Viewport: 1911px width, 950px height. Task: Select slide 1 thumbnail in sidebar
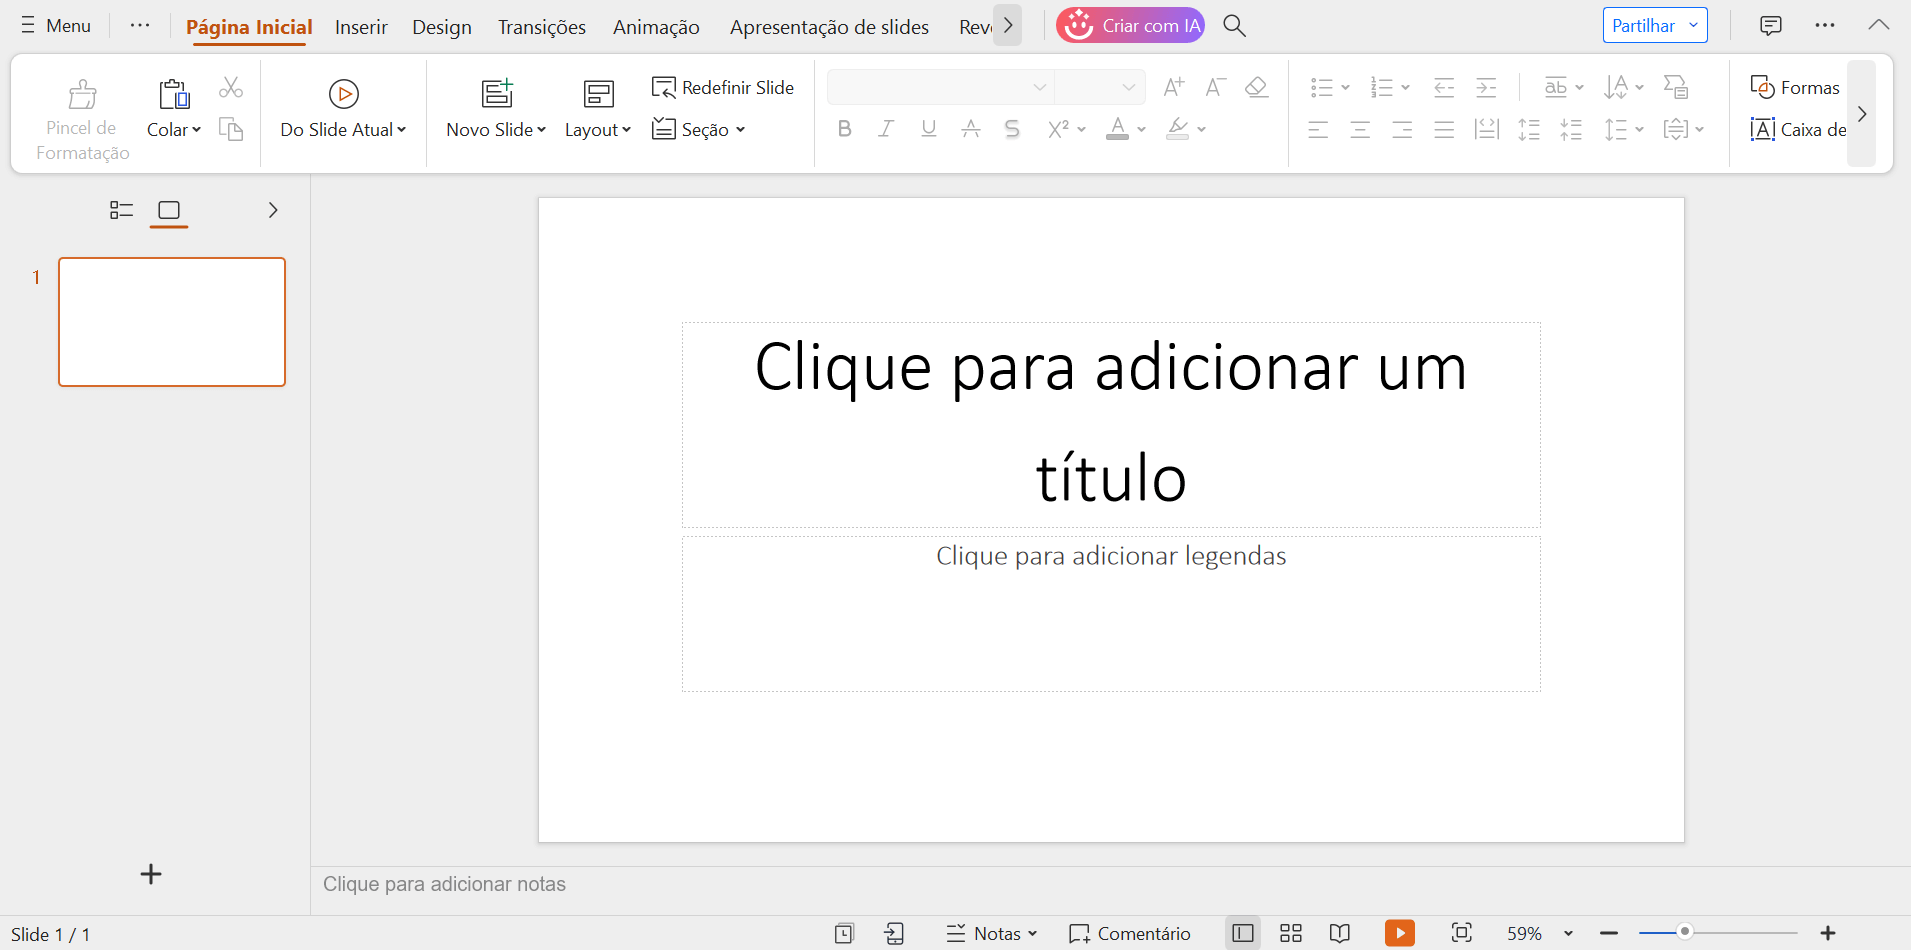172,321
